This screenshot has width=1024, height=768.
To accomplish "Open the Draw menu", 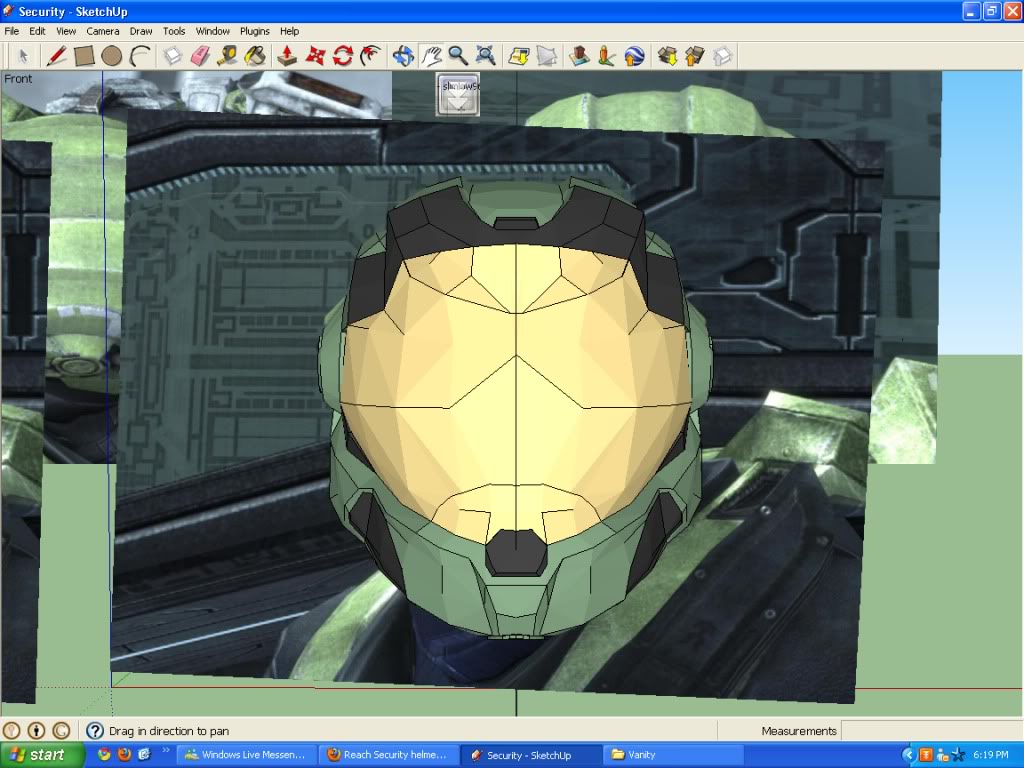I will (x=141, y=31).
